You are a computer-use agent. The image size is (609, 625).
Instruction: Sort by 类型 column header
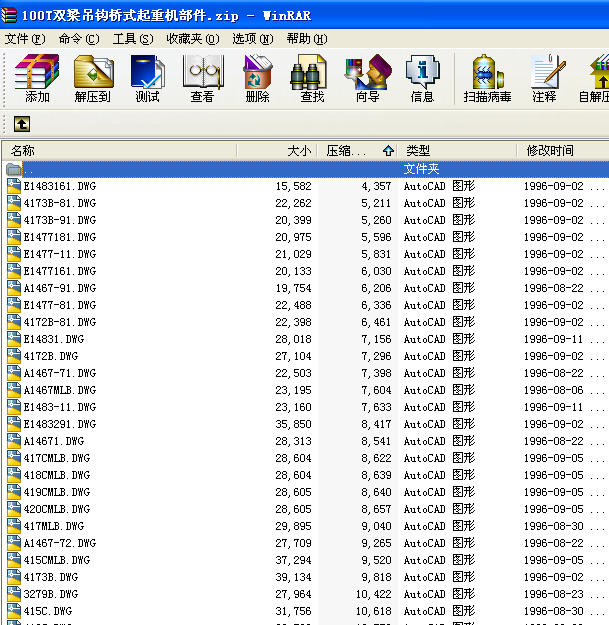(458, 151)
